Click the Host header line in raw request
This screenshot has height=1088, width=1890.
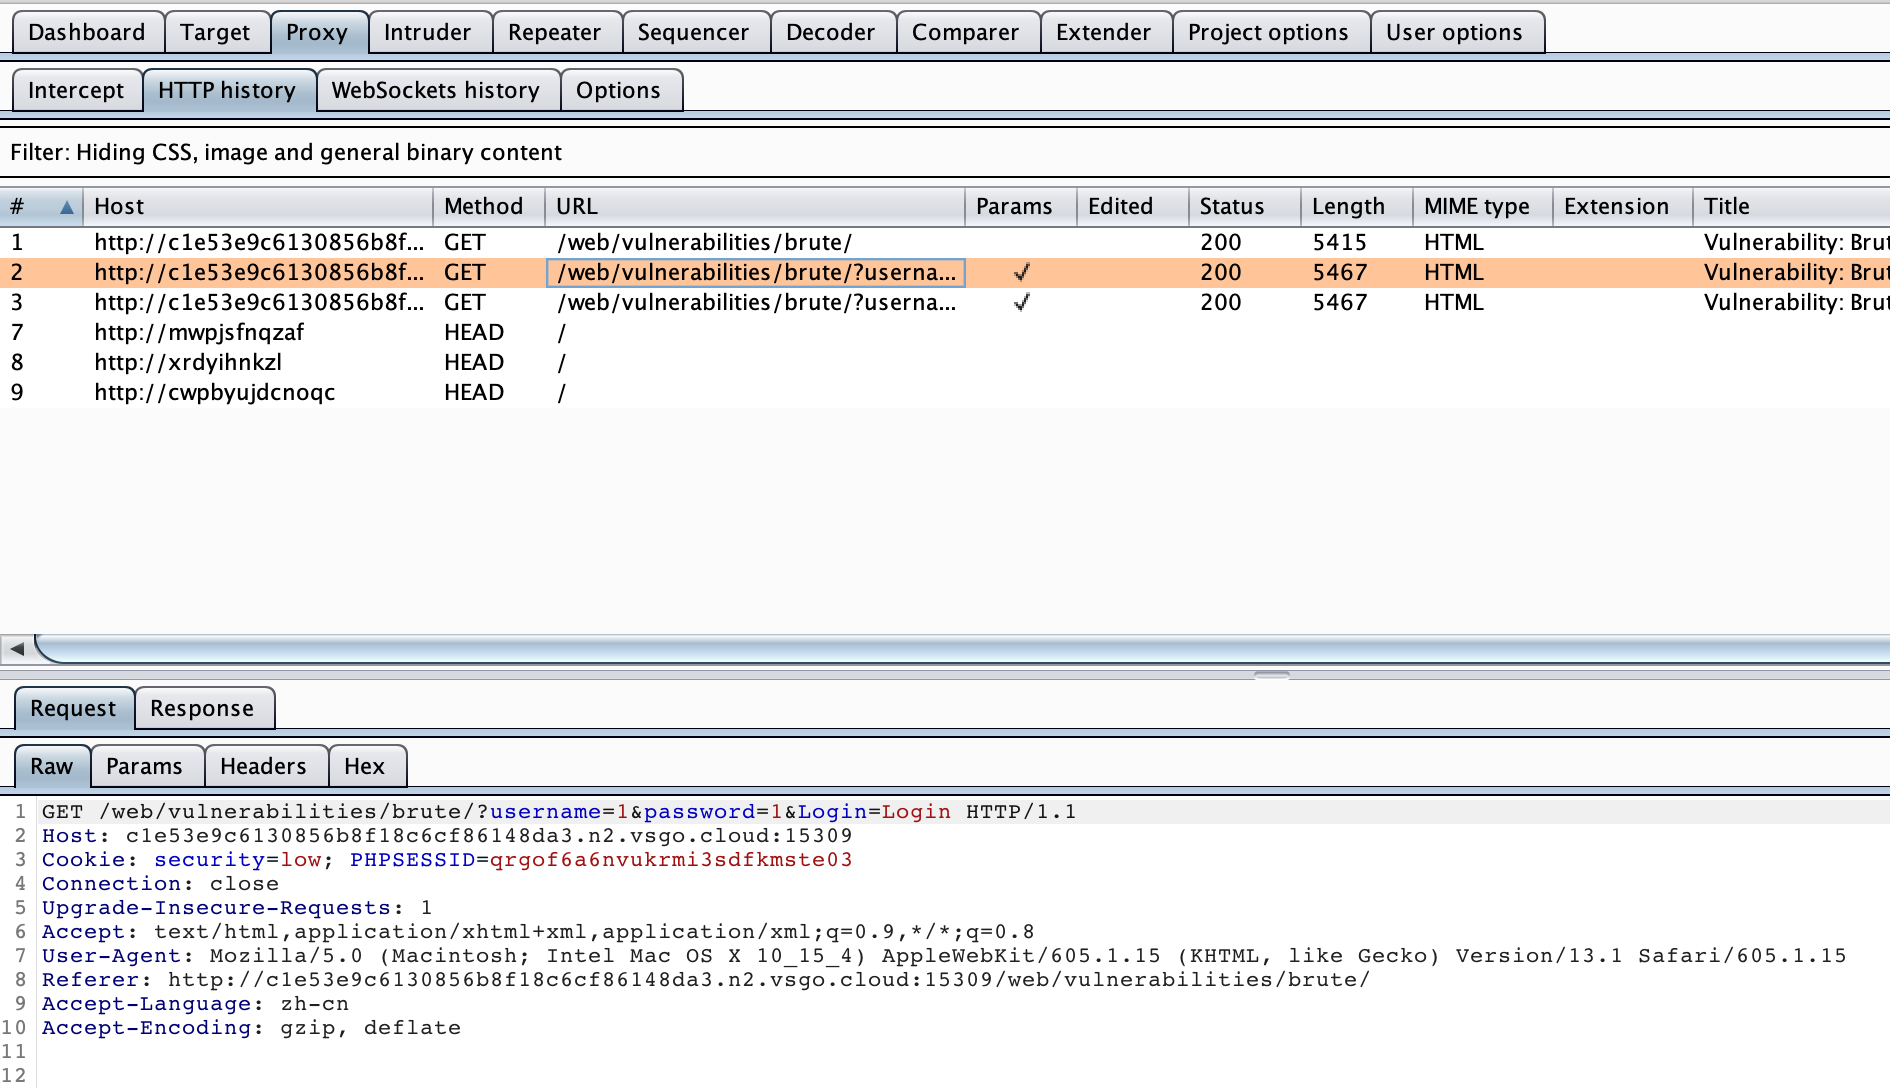pos(447,836)
